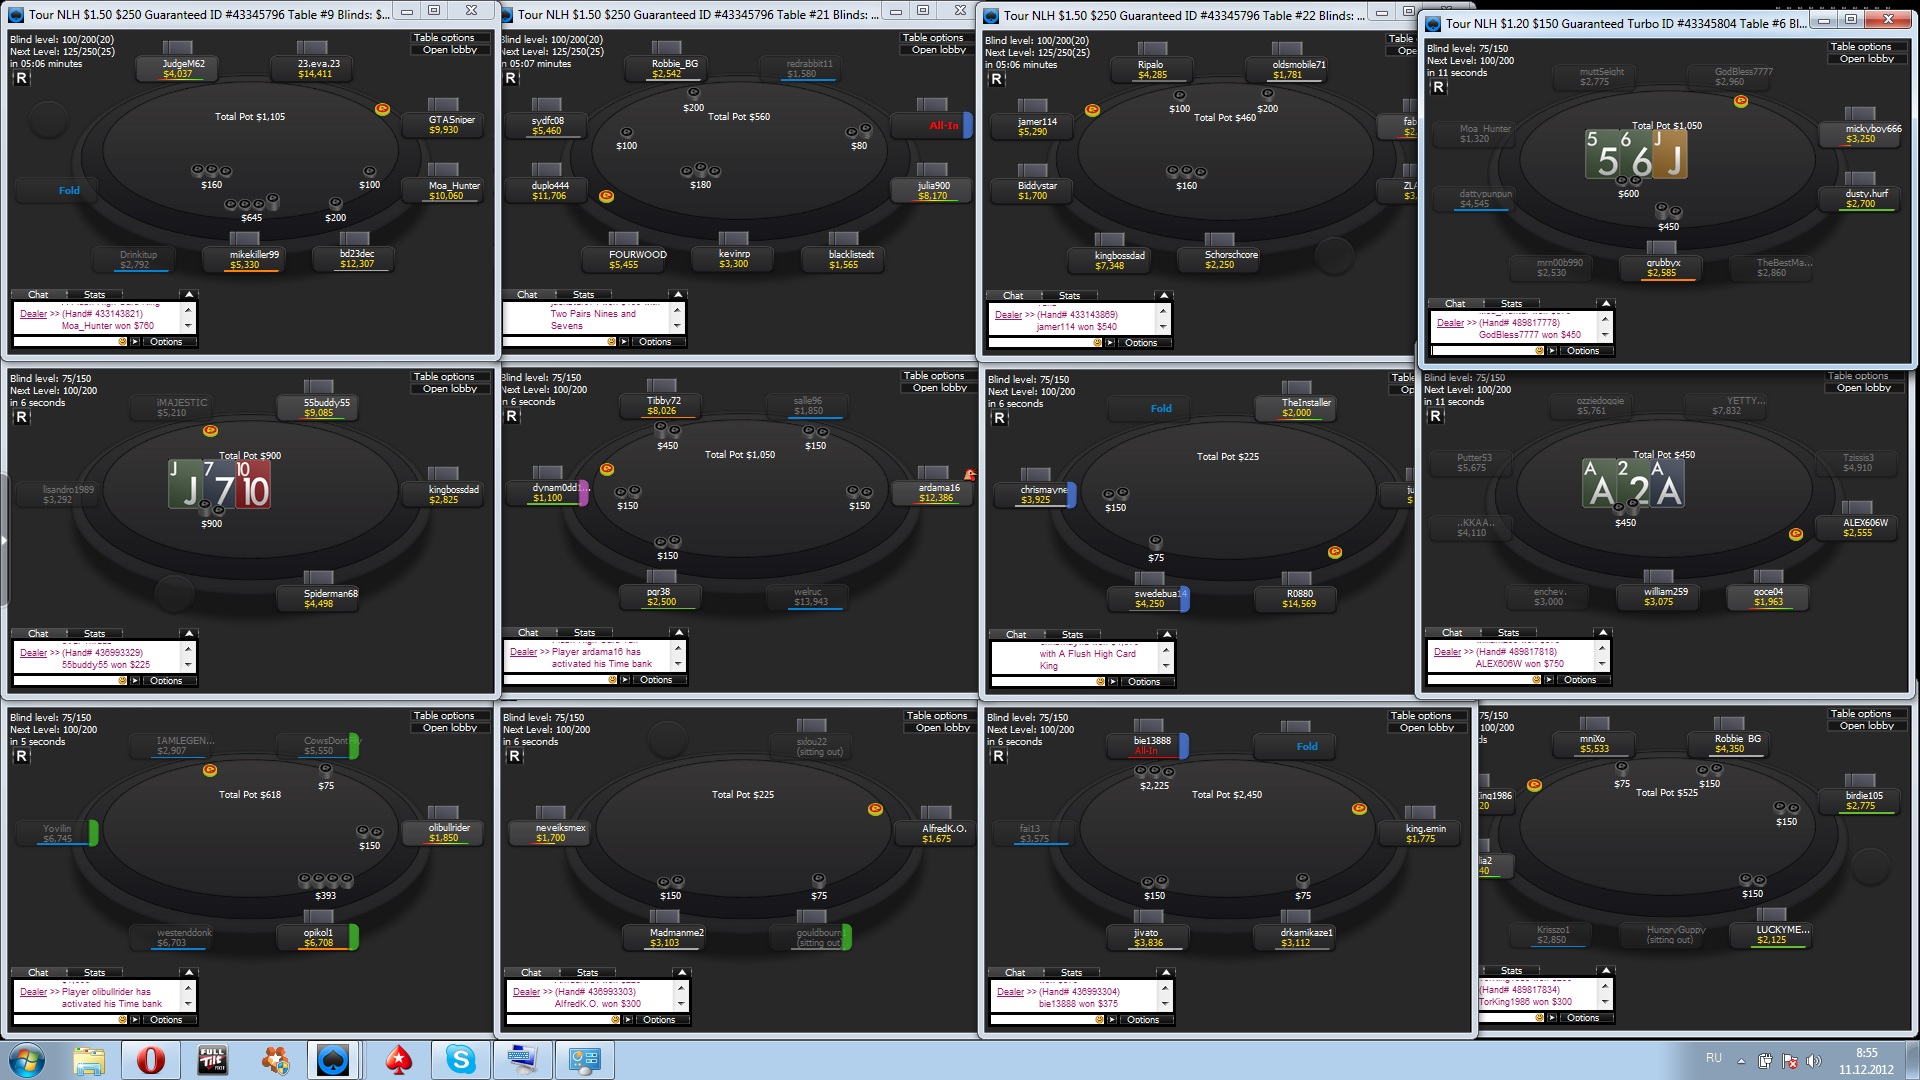Open Windows Explorer from the taskbar
The width and height of the screenshot is (1920, 1080).
pyautogui.click(x=89, y=1060)
